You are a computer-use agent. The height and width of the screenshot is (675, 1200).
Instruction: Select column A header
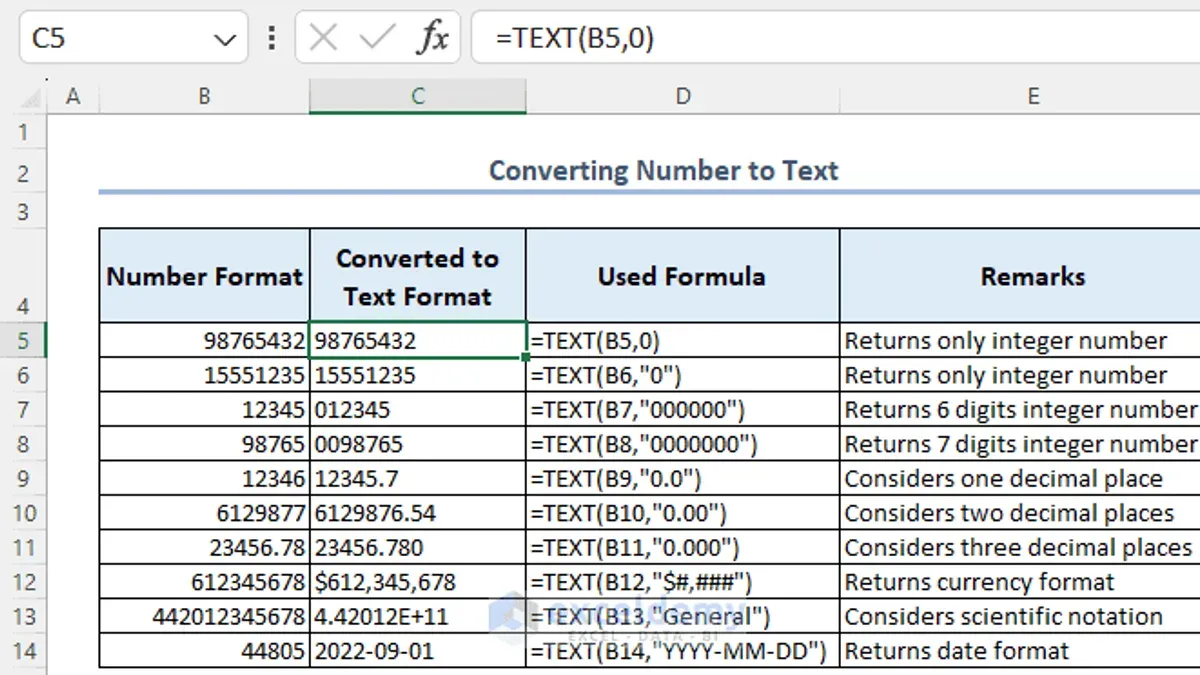[73, 96]
